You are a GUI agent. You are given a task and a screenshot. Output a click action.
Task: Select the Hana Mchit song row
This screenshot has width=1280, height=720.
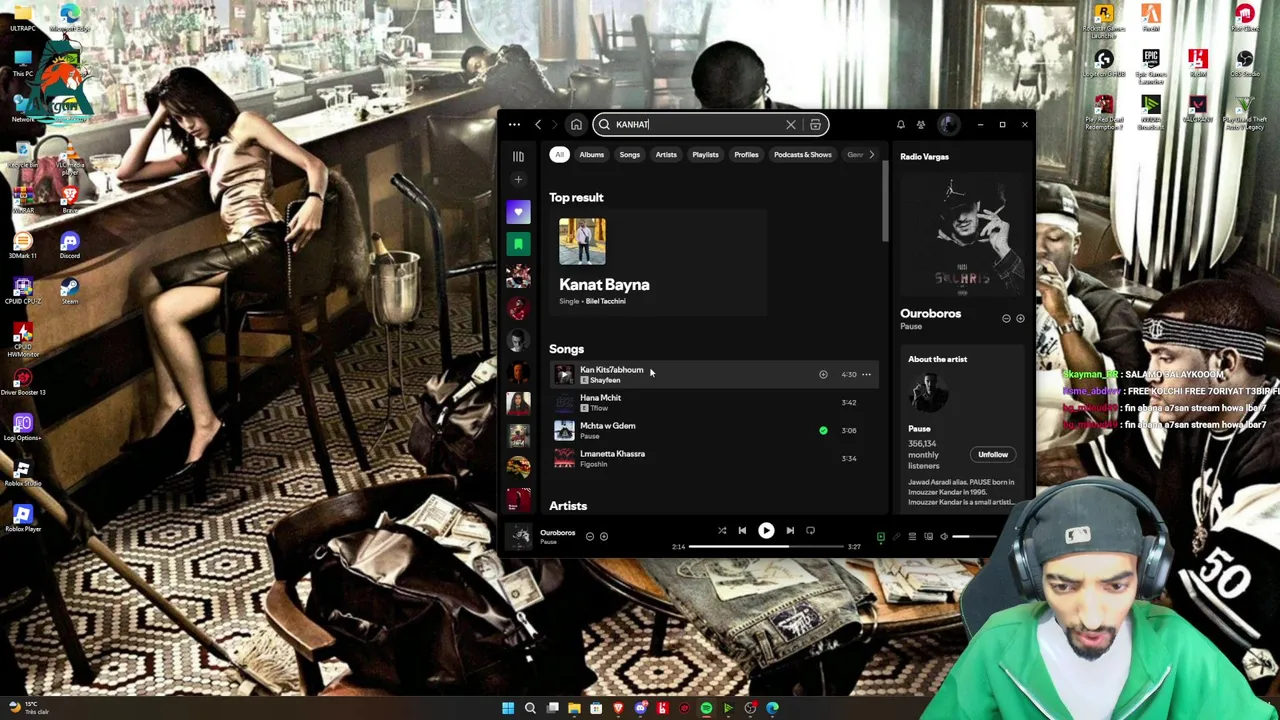point(712,402)
